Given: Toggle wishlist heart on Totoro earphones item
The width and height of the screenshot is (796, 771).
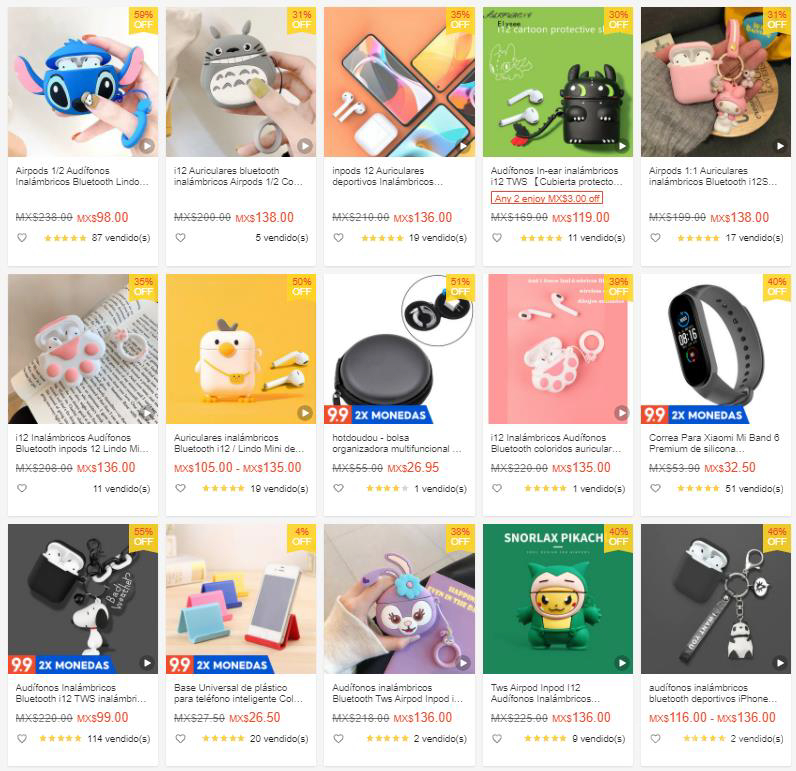Looking at the screenshot, I should 180,237.
